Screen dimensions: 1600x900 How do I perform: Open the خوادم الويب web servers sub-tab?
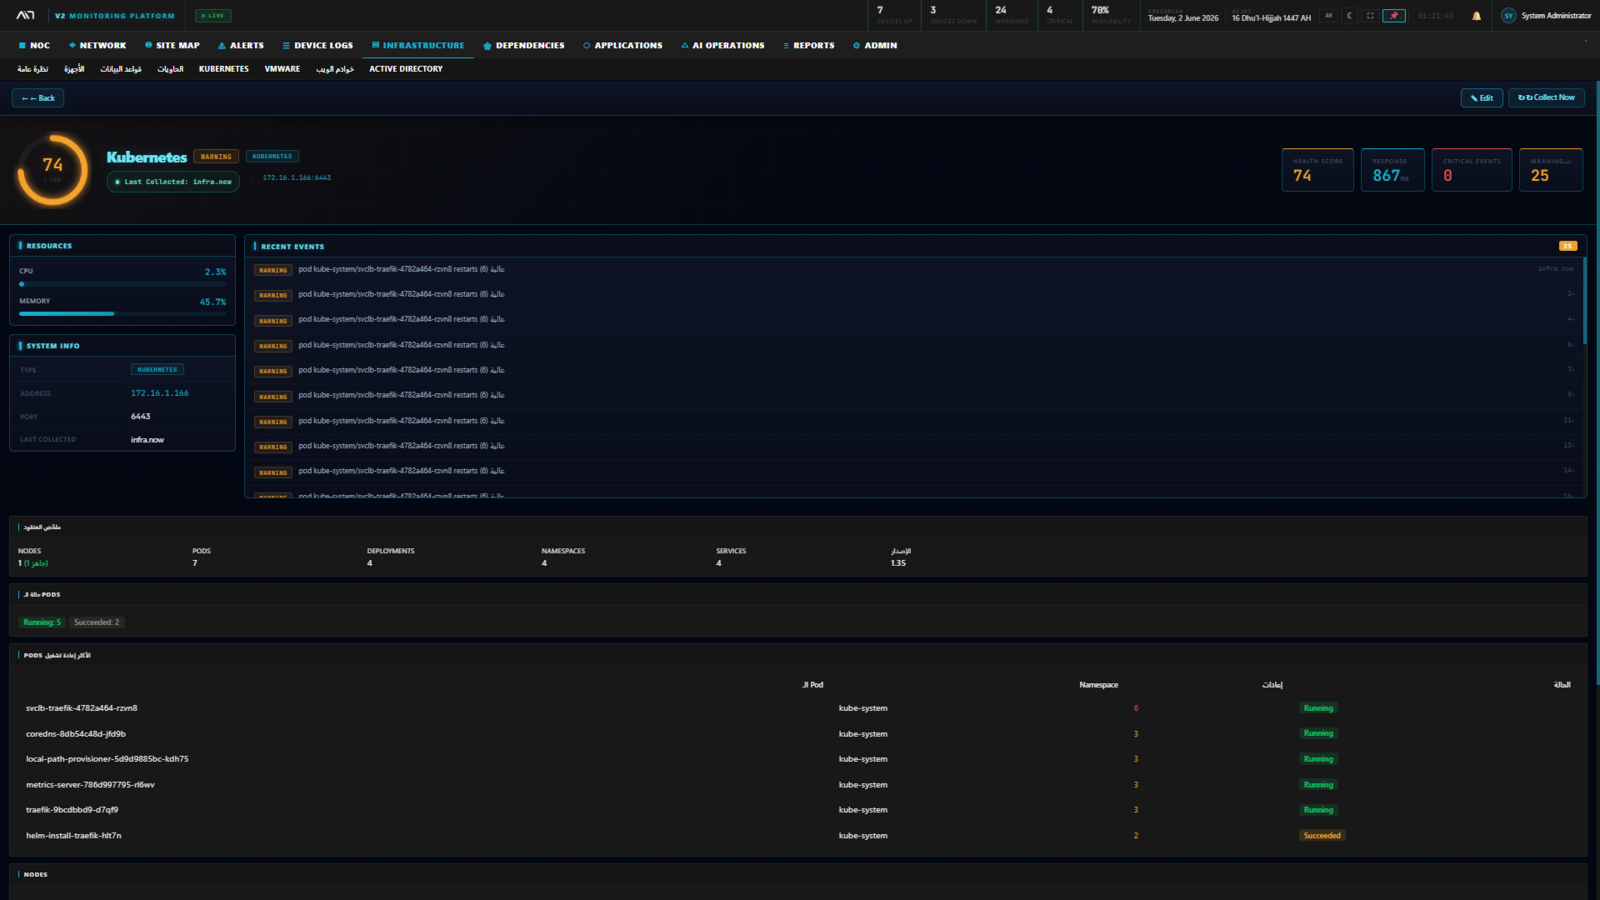(x=335, y=69)
